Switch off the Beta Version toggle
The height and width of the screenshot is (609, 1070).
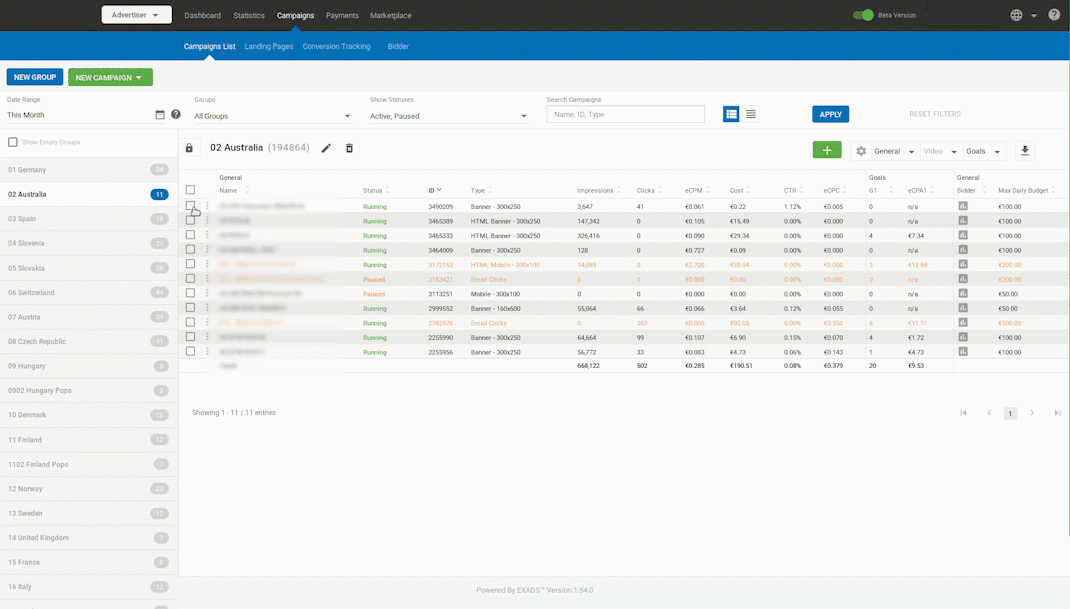pos(861,15)
